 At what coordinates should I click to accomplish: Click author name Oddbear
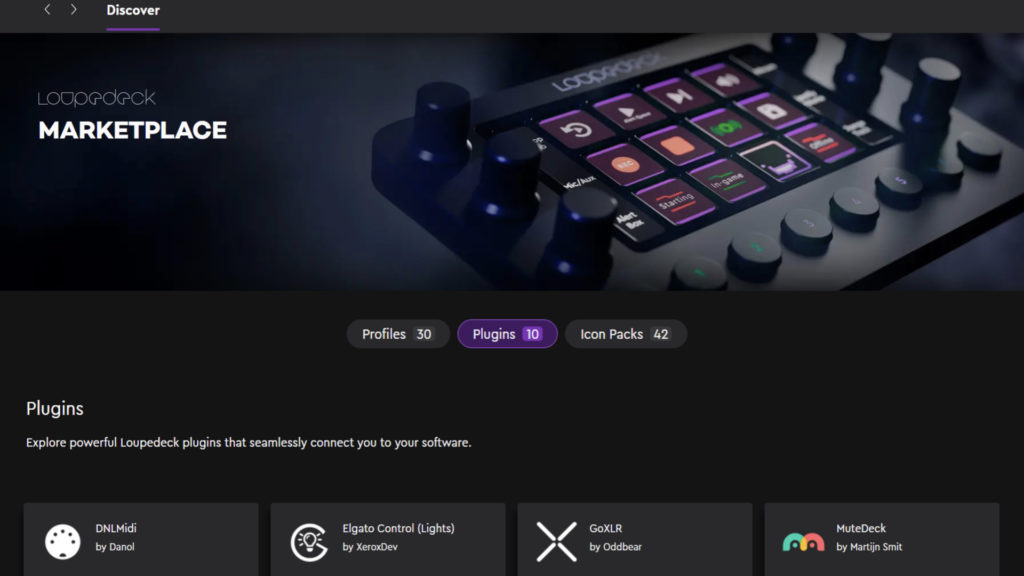pos(622,547)
